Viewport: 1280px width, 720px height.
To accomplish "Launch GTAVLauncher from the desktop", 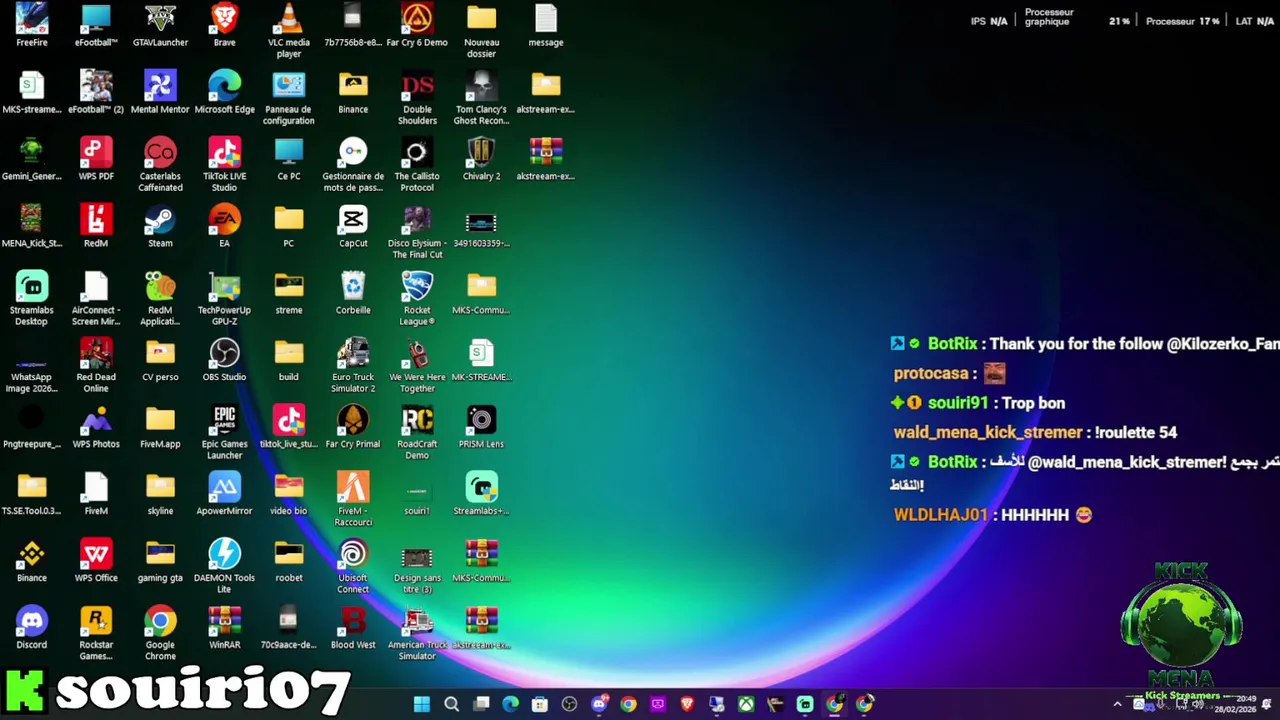I will point(160,26).
